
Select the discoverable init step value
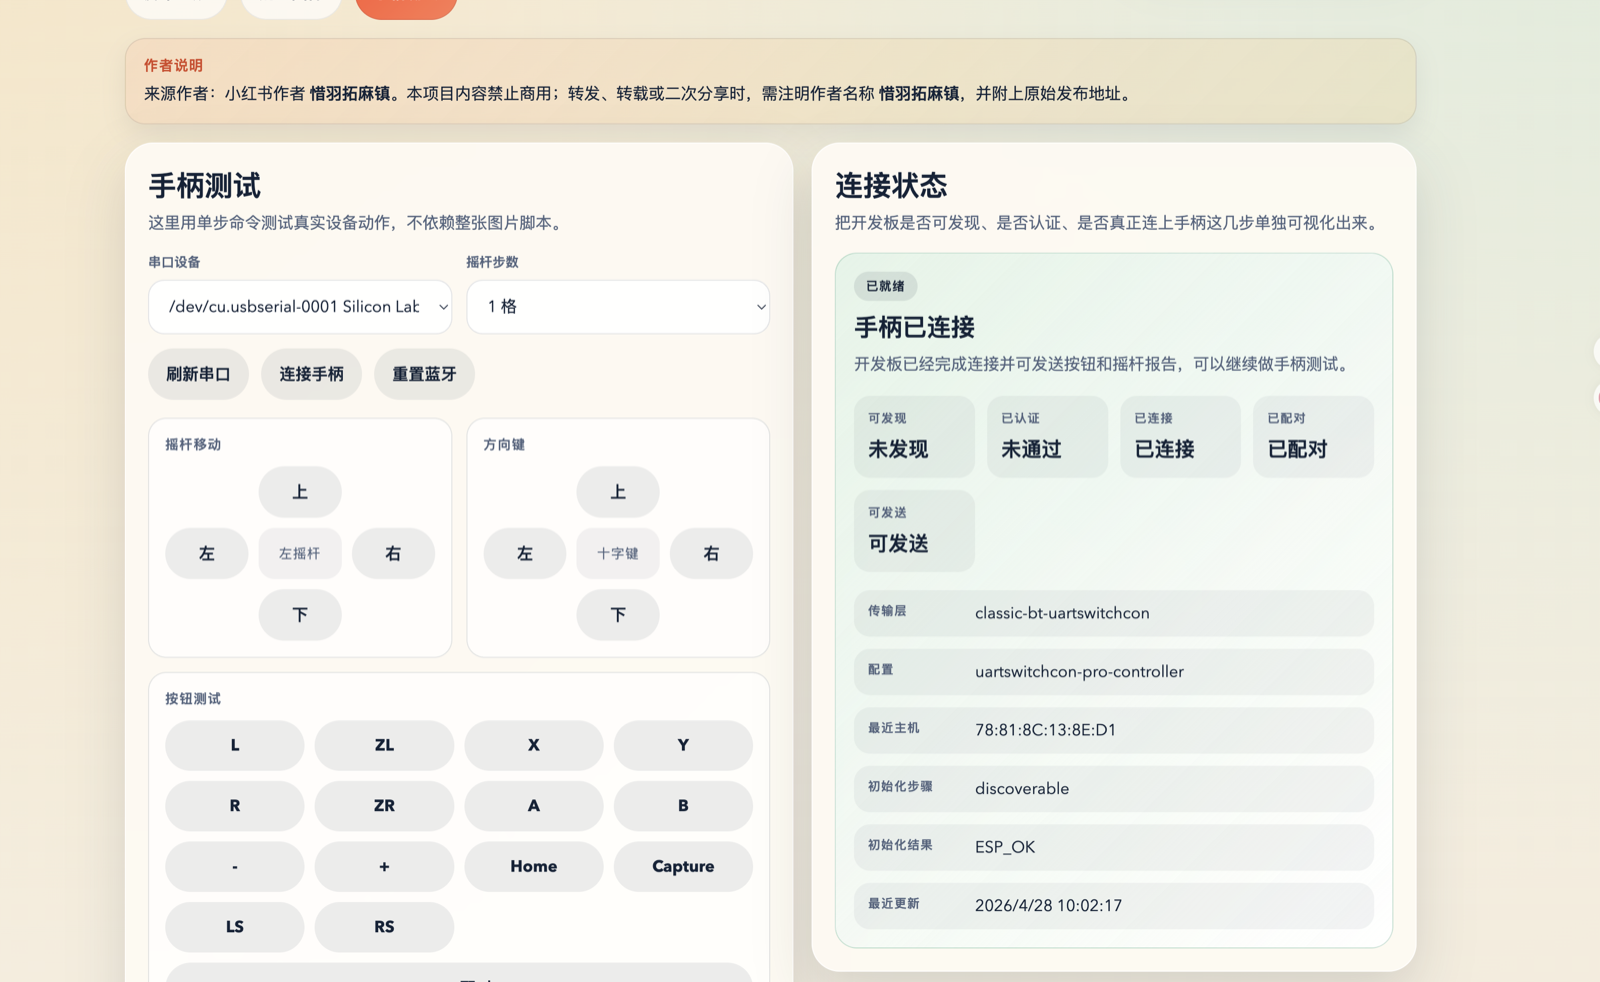[x=1022, y=789]
